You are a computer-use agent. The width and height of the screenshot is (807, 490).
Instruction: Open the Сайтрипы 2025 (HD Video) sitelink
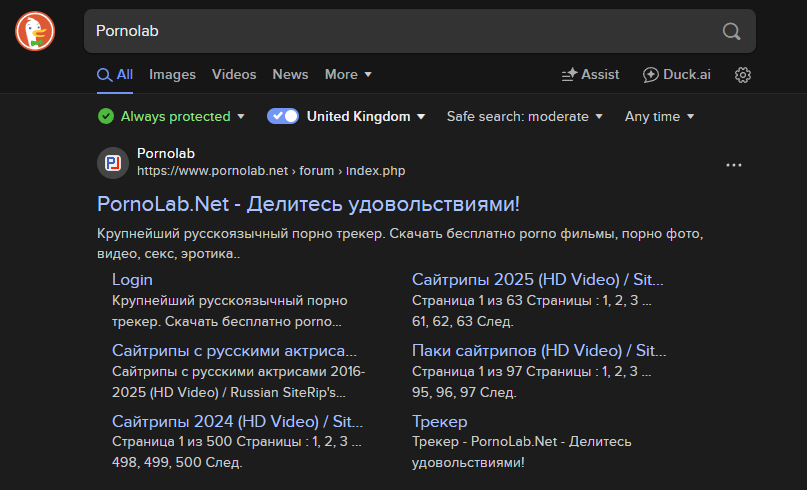coord(537,279)
